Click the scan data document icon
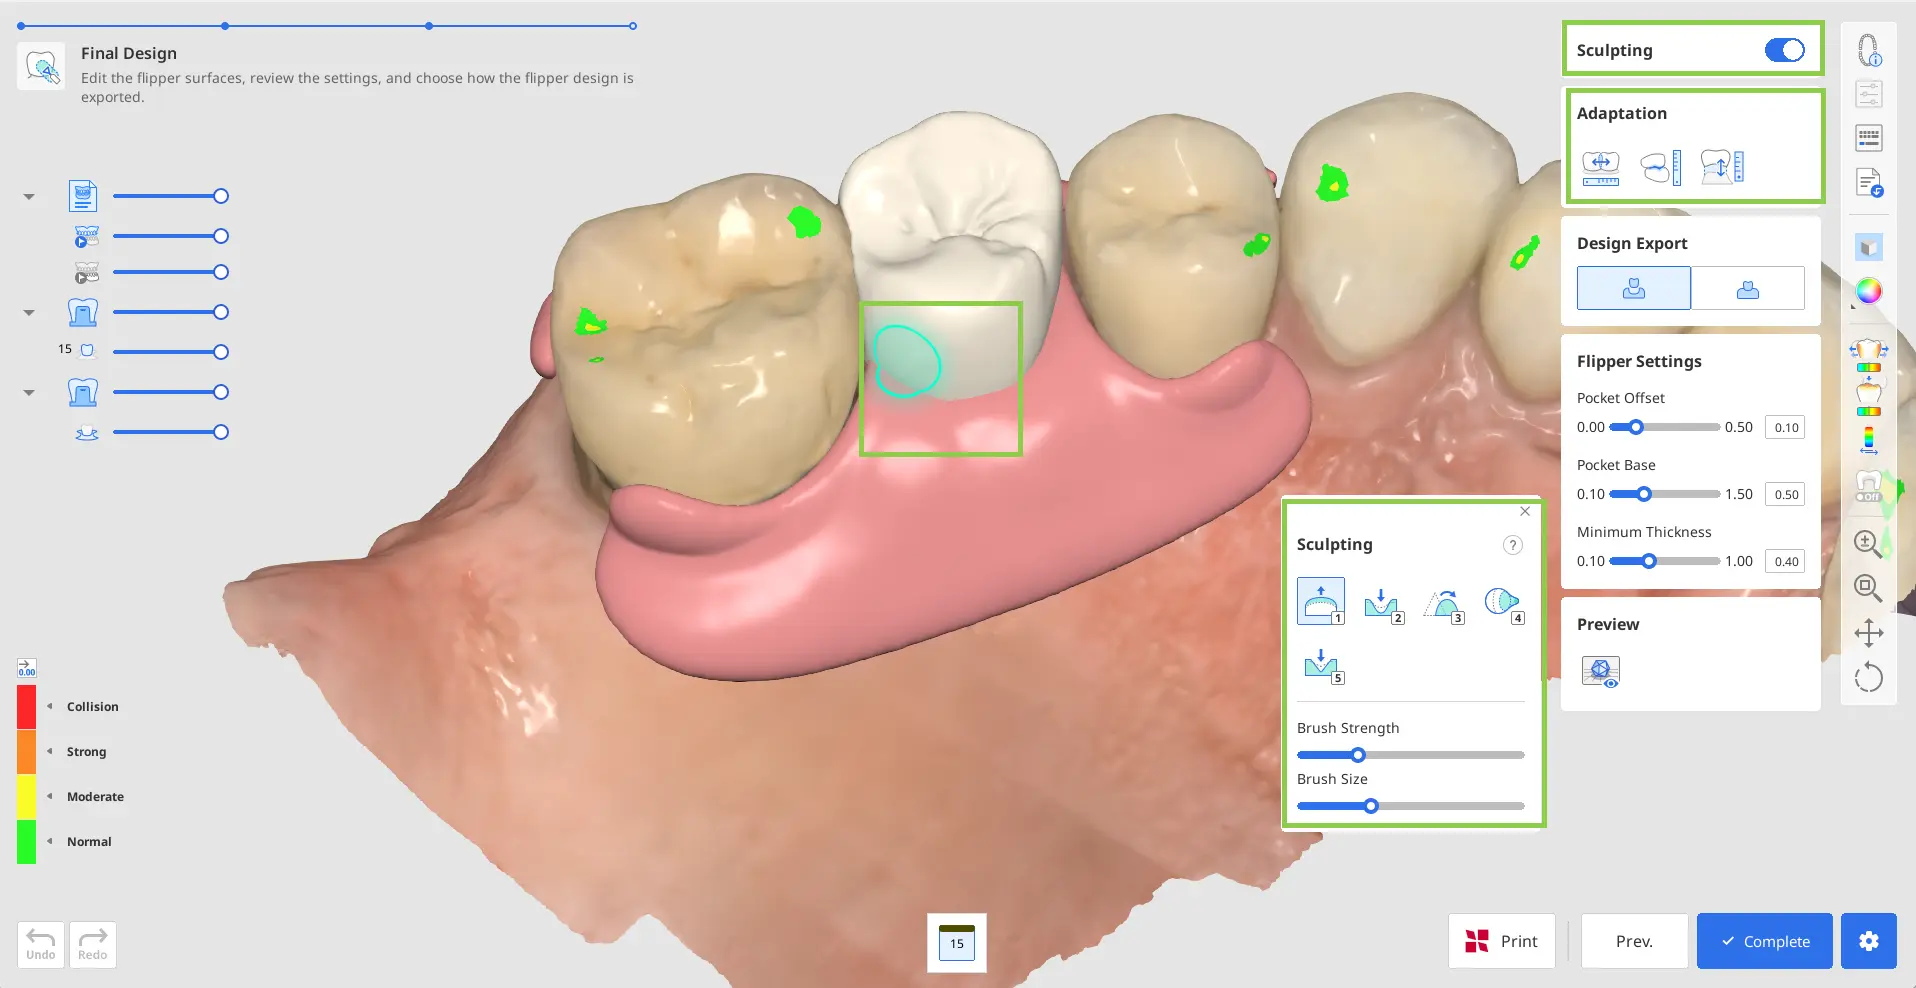This screenshot has height=988, width=1916. coord(83,196)
